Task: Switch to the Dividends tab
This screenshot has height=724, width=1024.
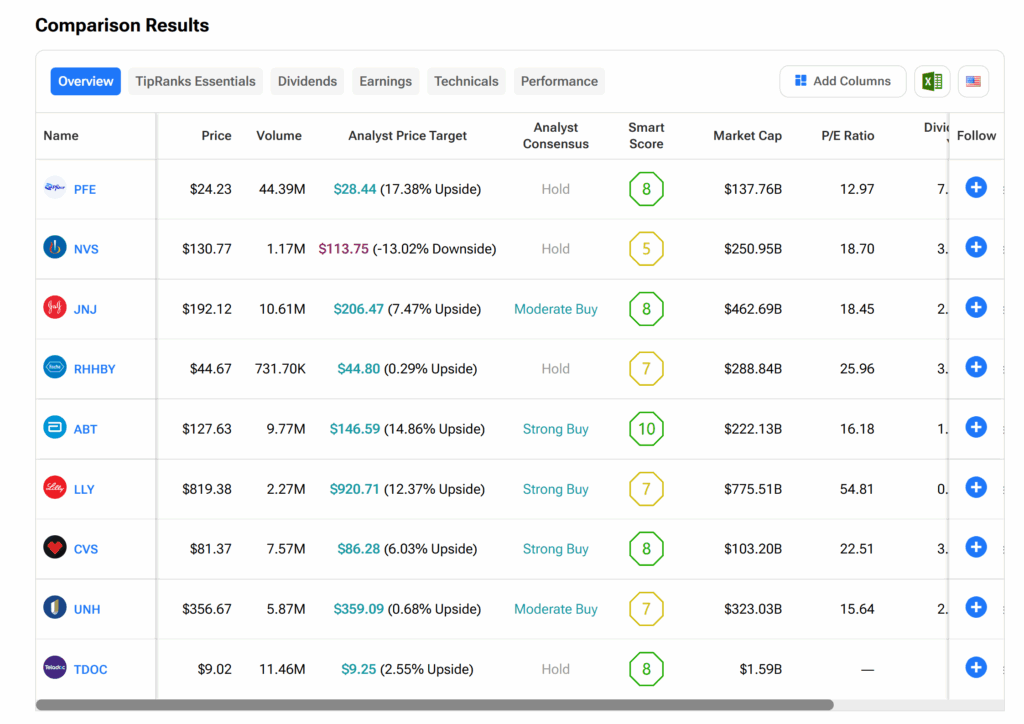Action: pos(307,82)
